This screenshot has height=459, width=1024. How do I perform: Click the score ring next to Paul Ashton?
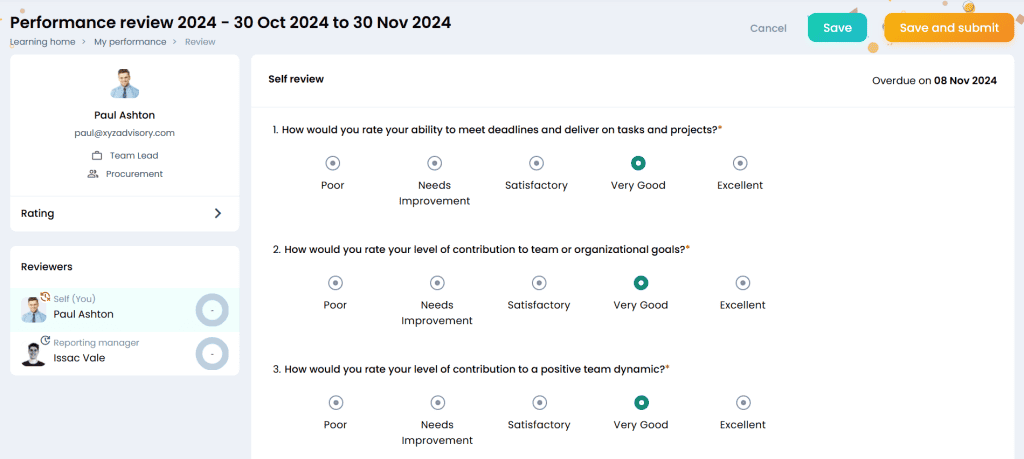(212, 310)
